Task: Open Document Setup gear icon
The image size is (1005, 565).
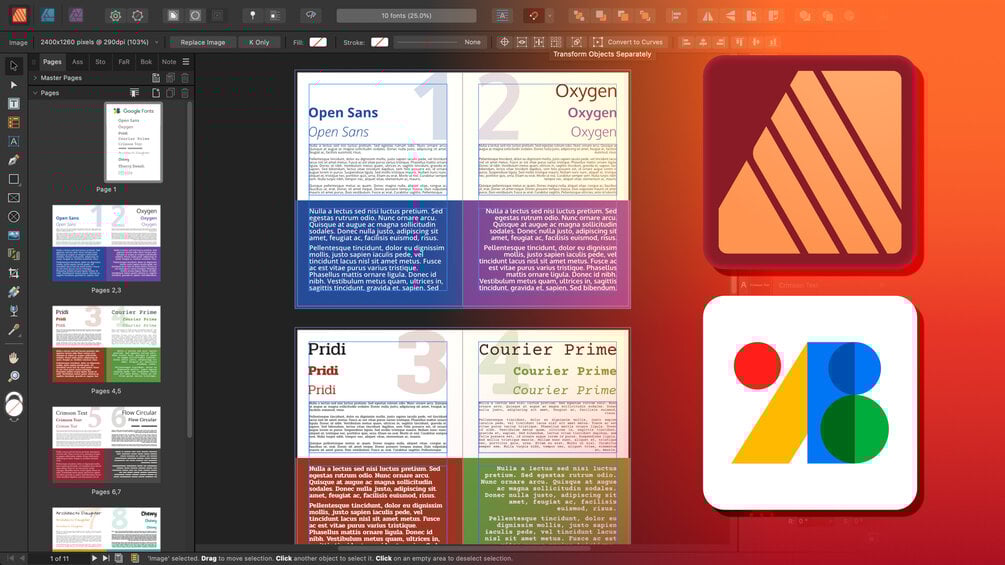Action: (x=115, y=16)
